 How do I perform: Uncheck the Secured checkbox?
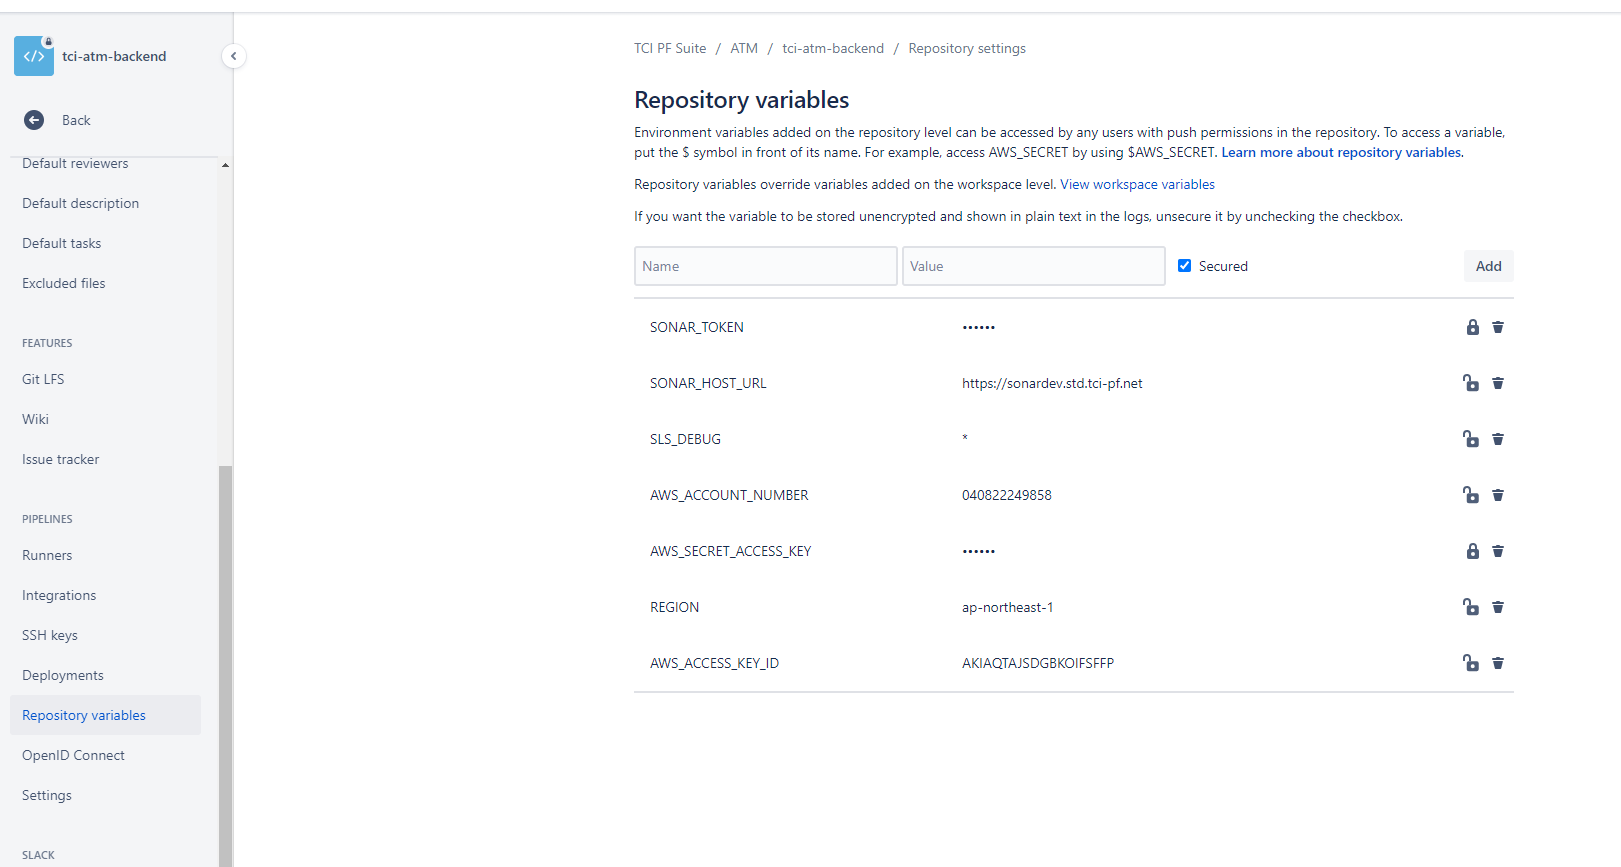coord(1184,266)
